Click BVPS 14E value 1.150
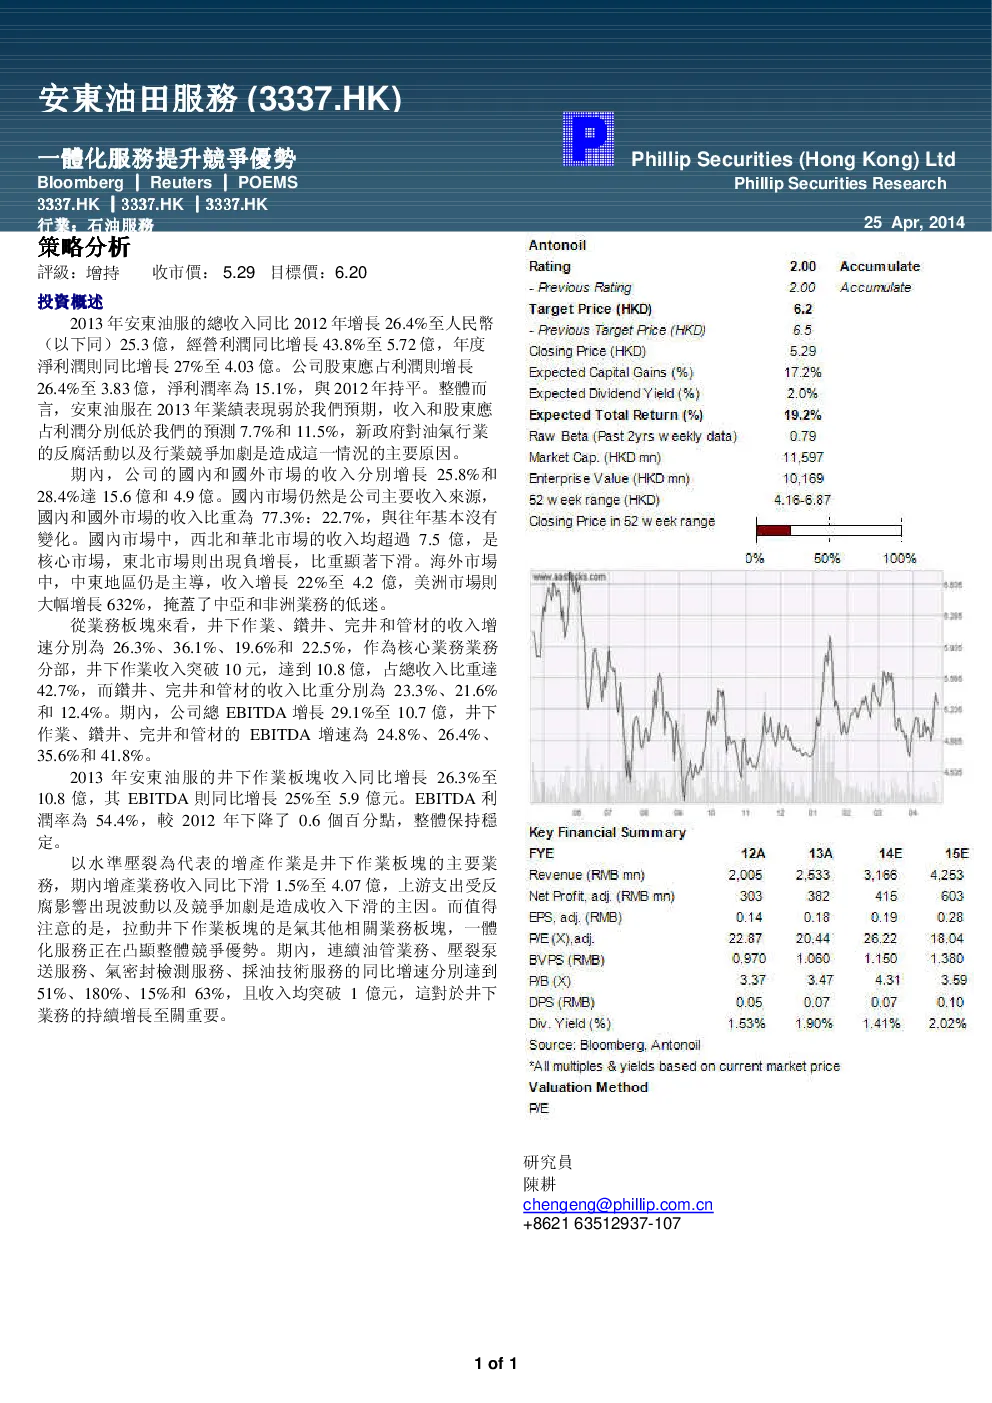The width and height of the screenshot is (992, 1403). [880, 959]
